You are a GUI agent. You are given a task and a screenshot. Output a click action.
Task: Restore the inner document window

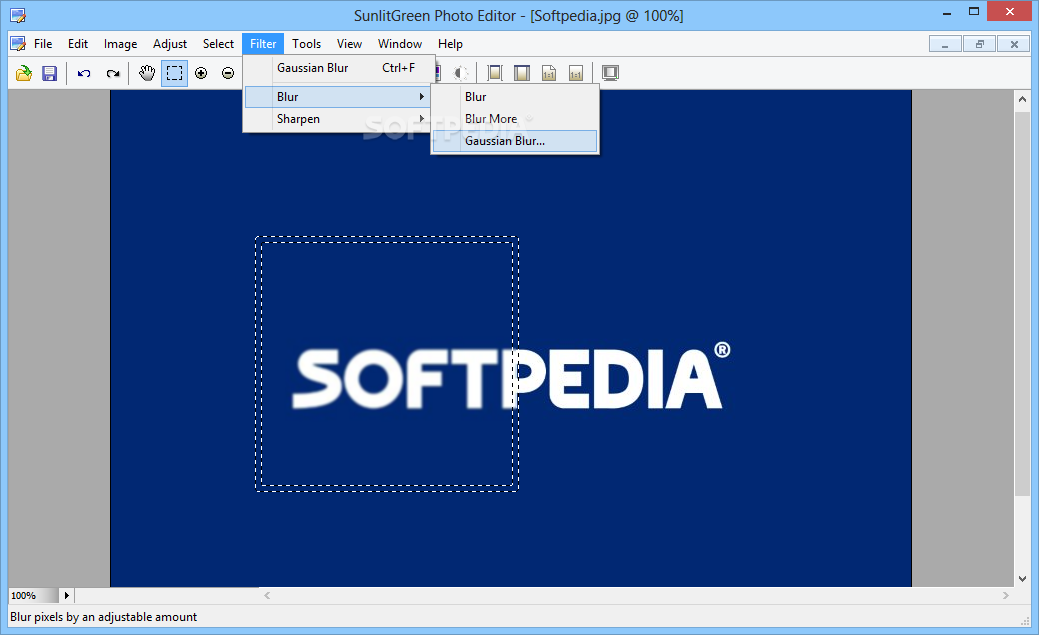[980, 44]
